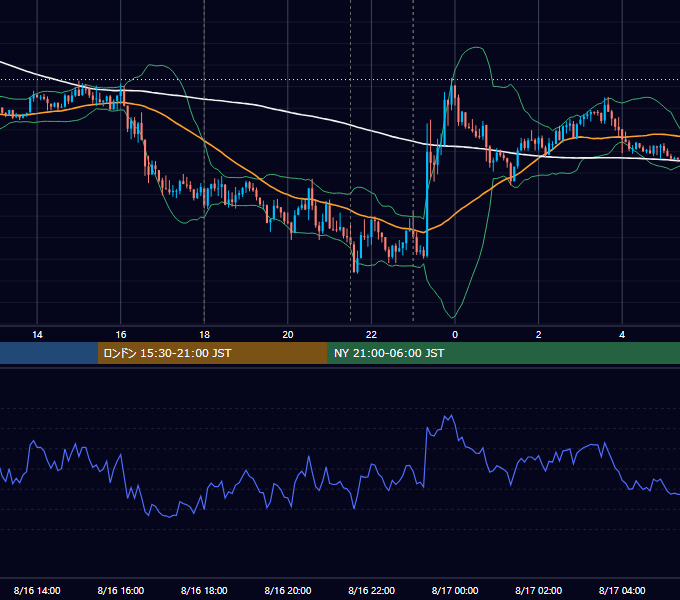The height and width of the screenshot is (600, 680).
Task: Click the 2 hour label on price chart axis
Action: coord(539,335)
